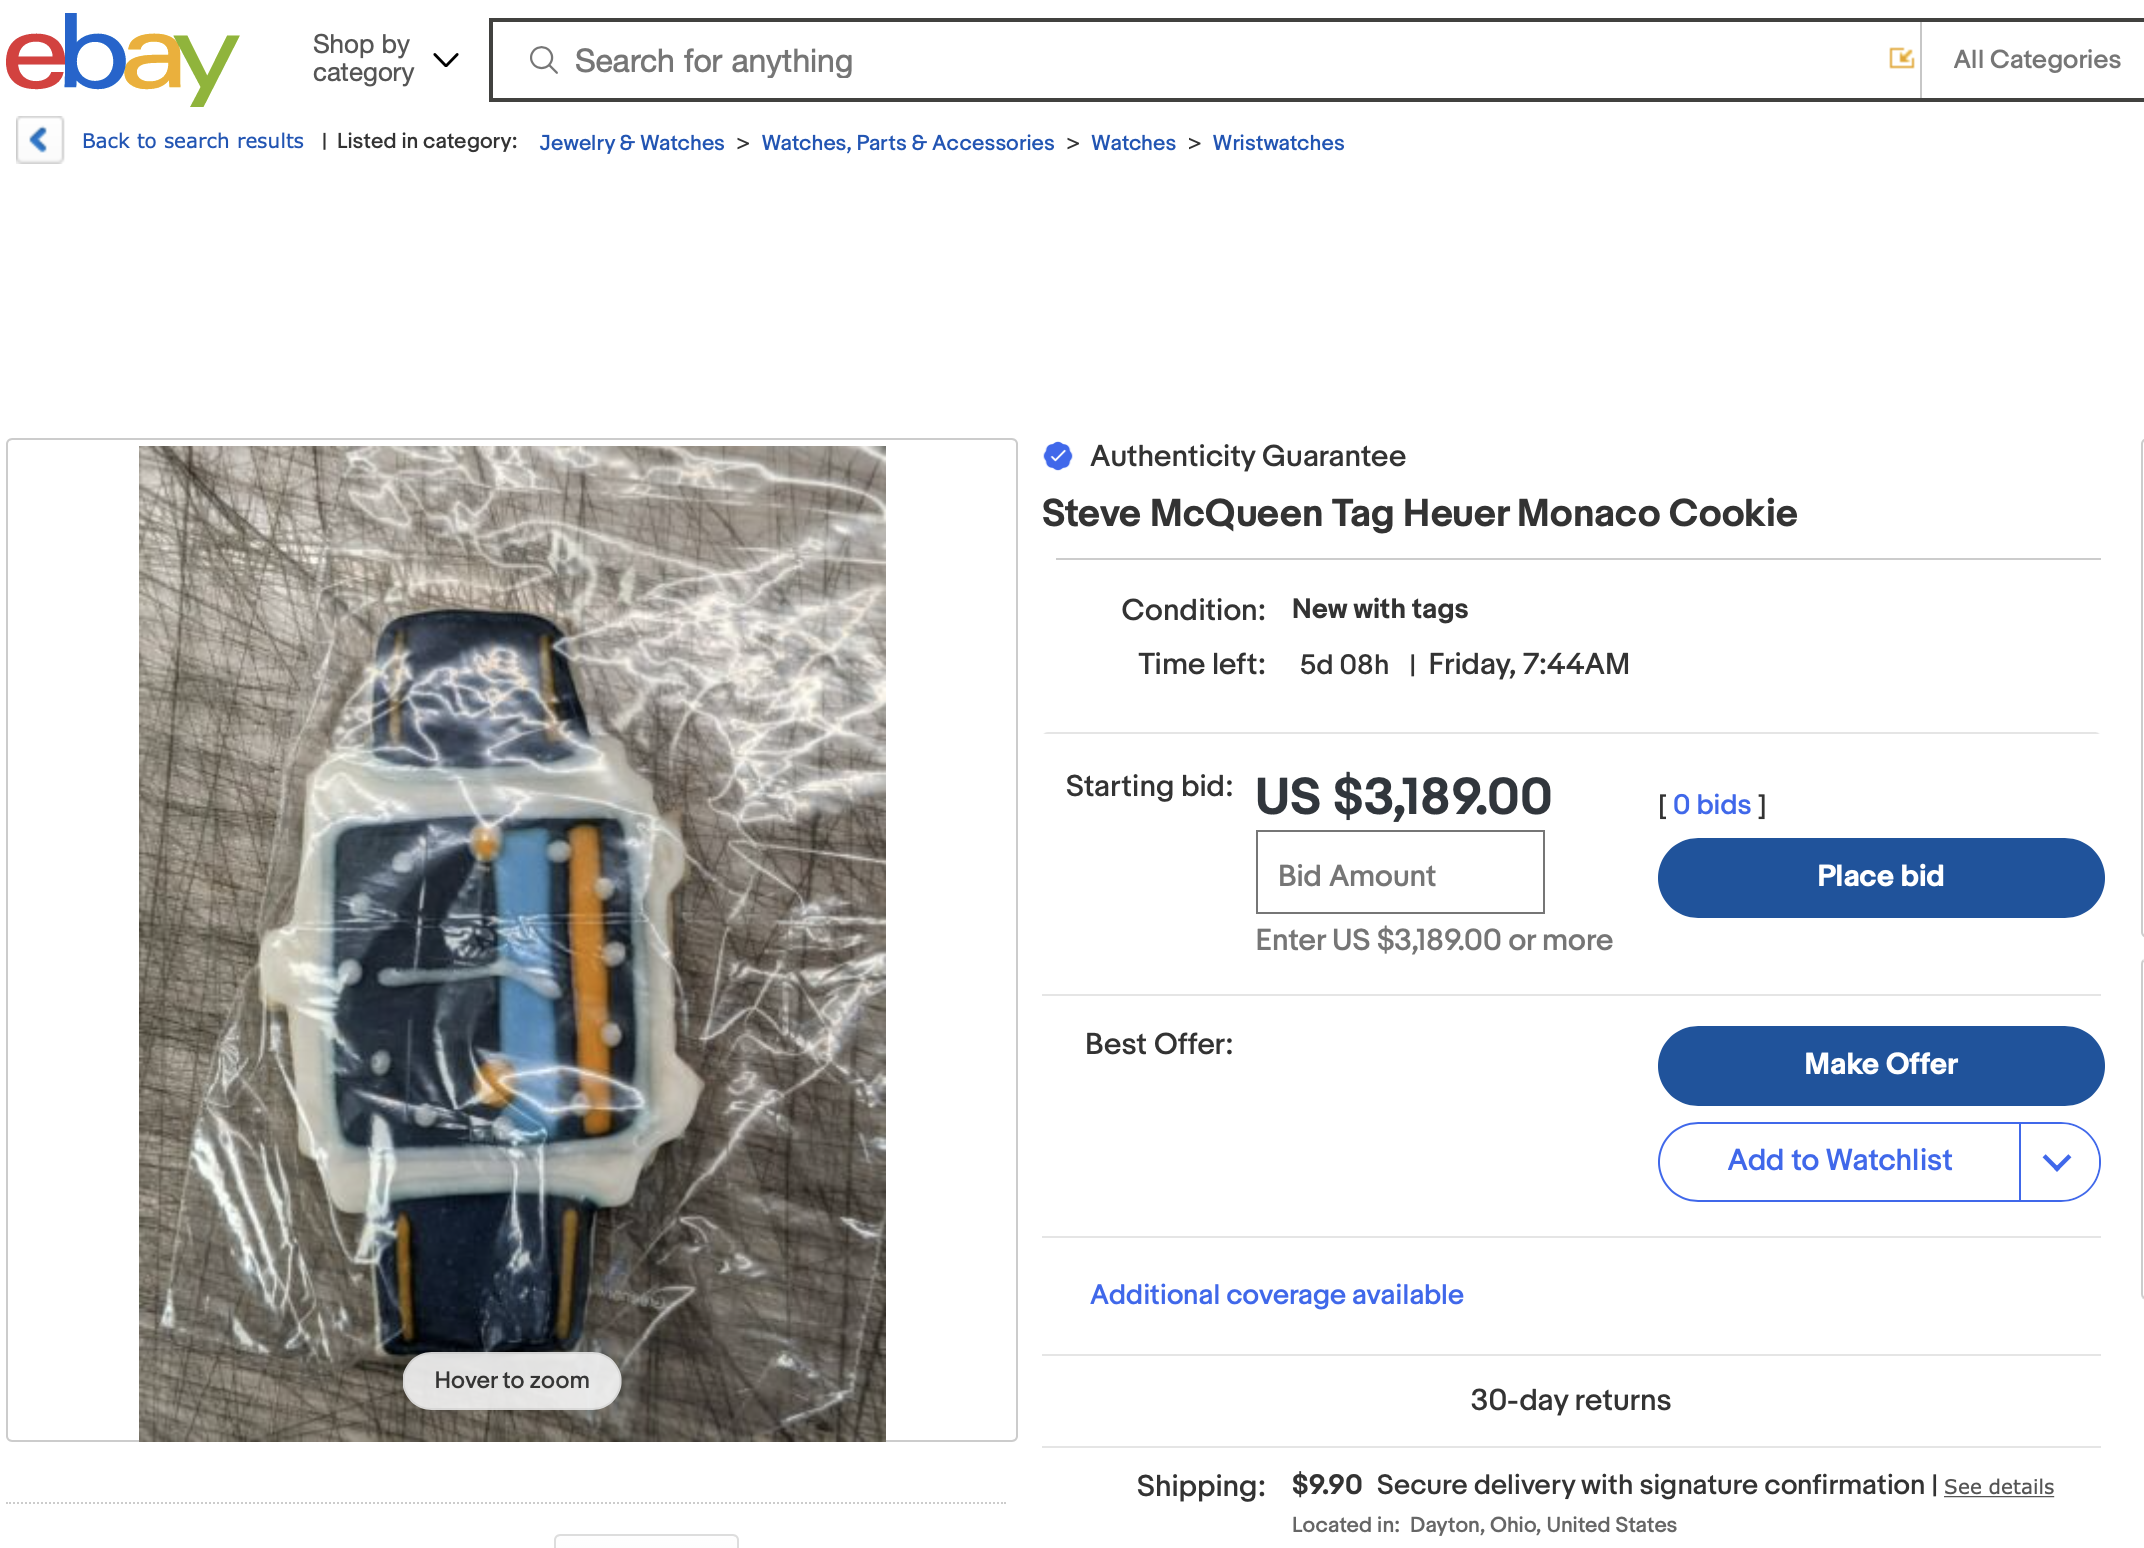Expand the Watchlist options arrow

(2057, 1161)
